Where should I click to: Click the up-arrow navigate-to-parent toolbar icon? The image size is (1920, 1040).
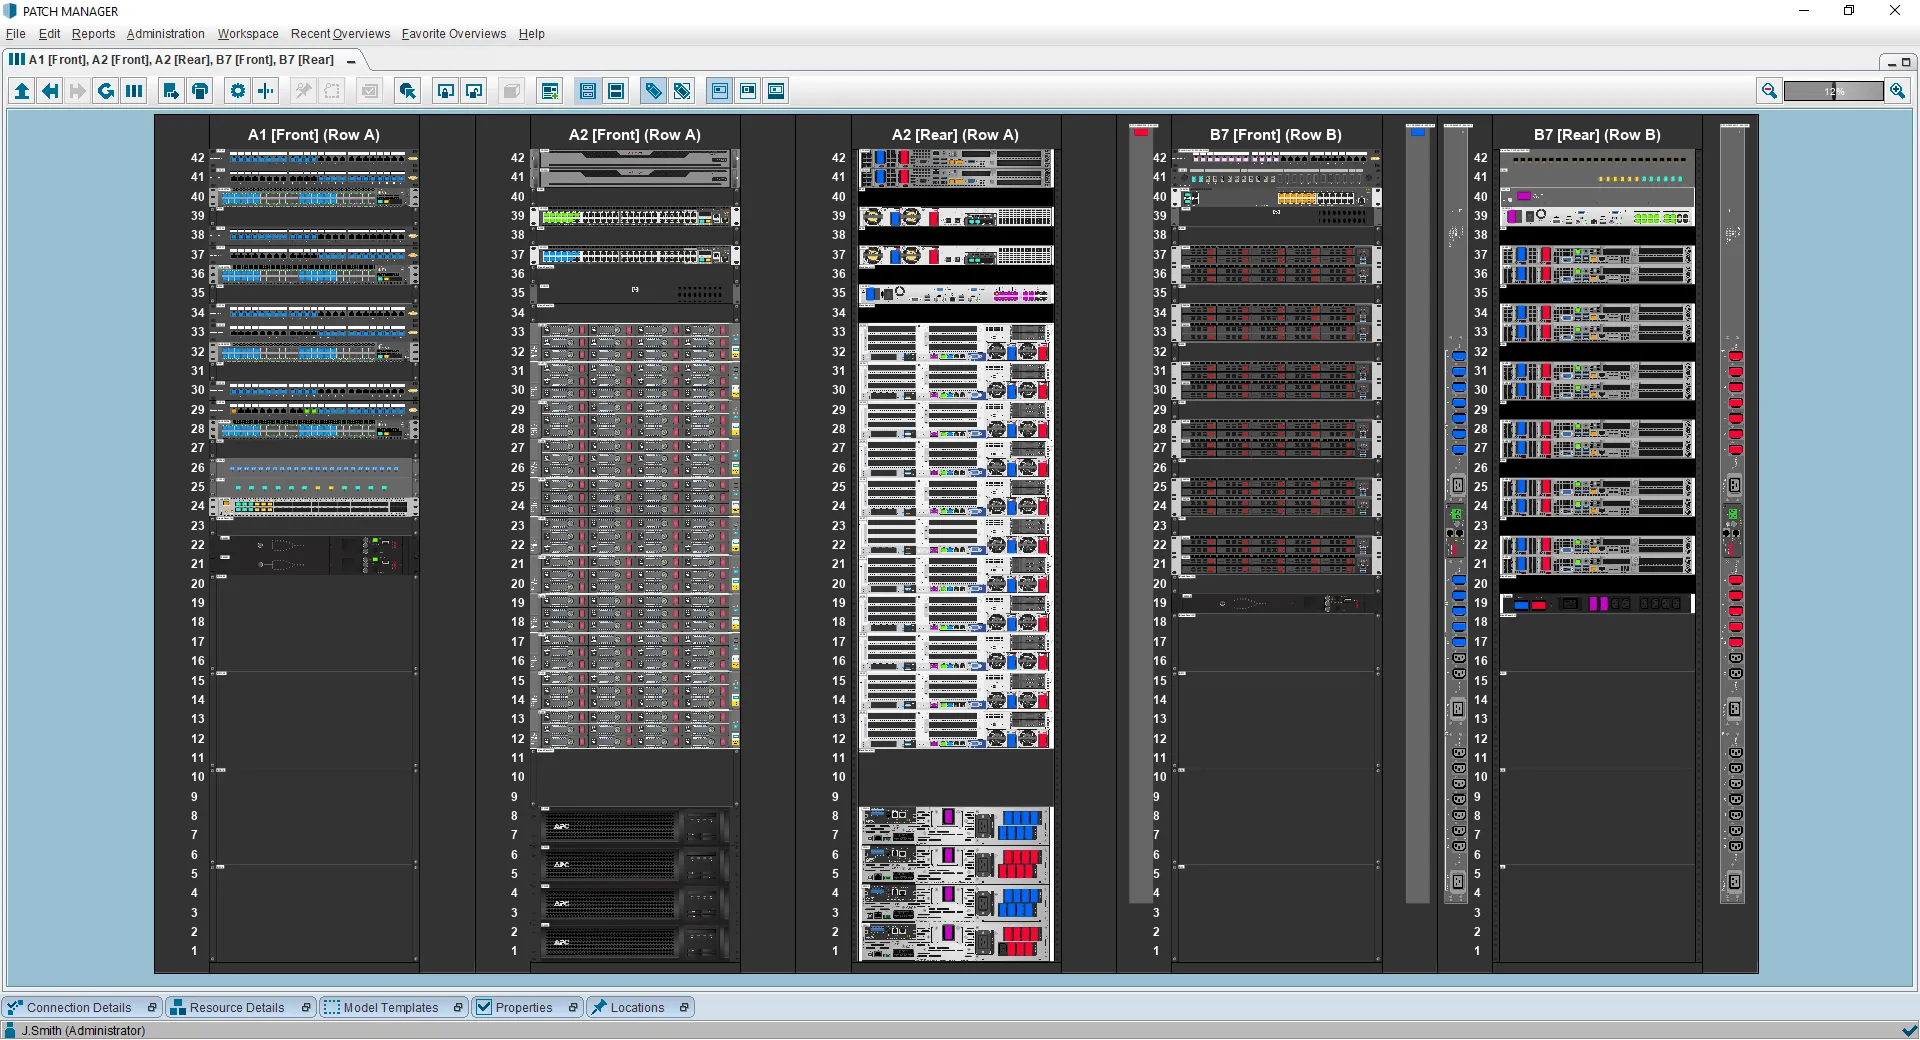[22, 91]
